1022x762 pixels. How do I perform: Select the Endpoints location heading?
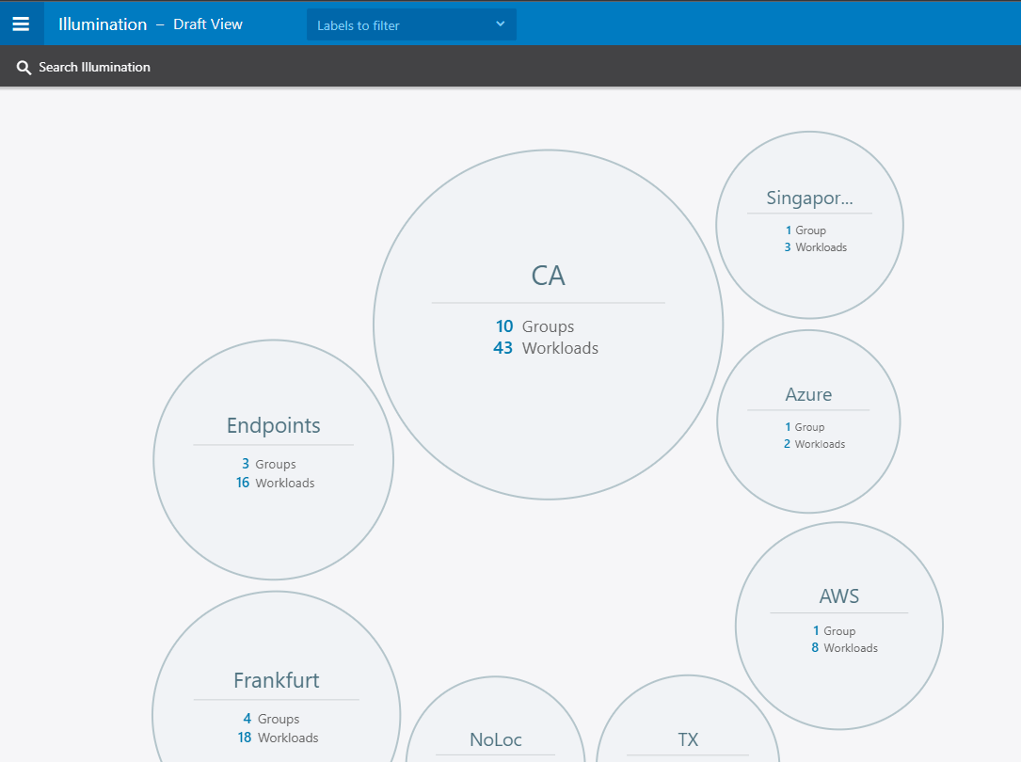point(273,426)
